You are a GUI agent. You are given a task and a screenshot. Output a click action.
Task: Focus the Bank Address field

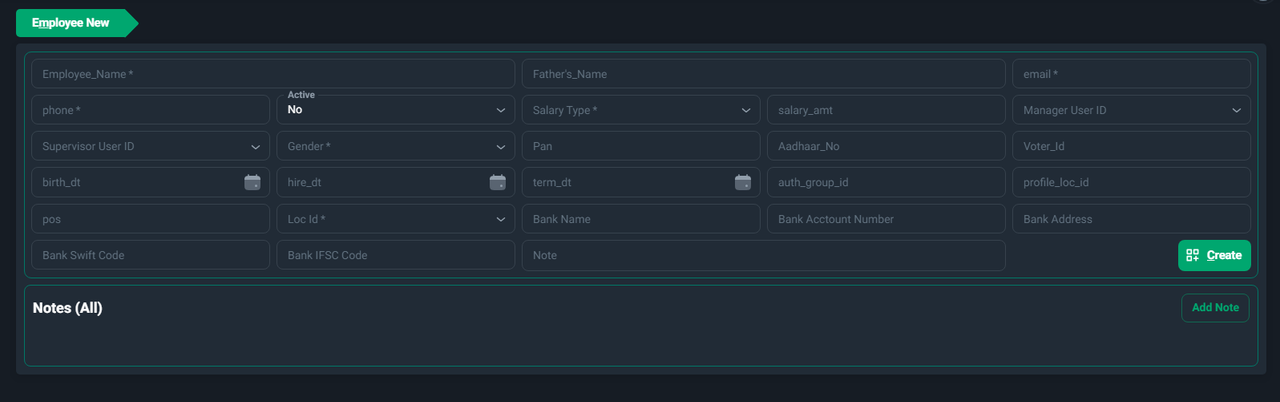coord(1131,219)
